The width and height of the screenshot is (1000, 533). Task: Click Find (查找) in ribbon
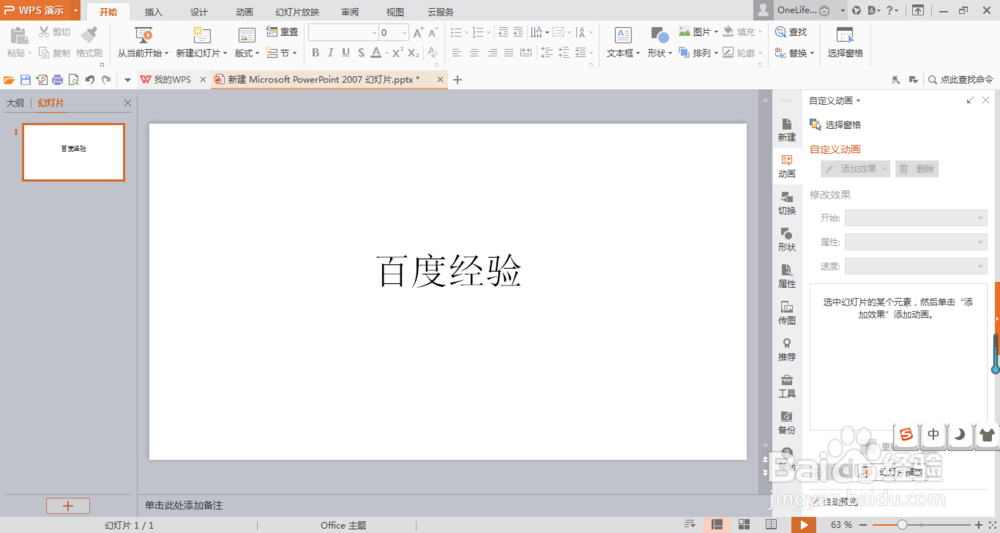point(791,31)
